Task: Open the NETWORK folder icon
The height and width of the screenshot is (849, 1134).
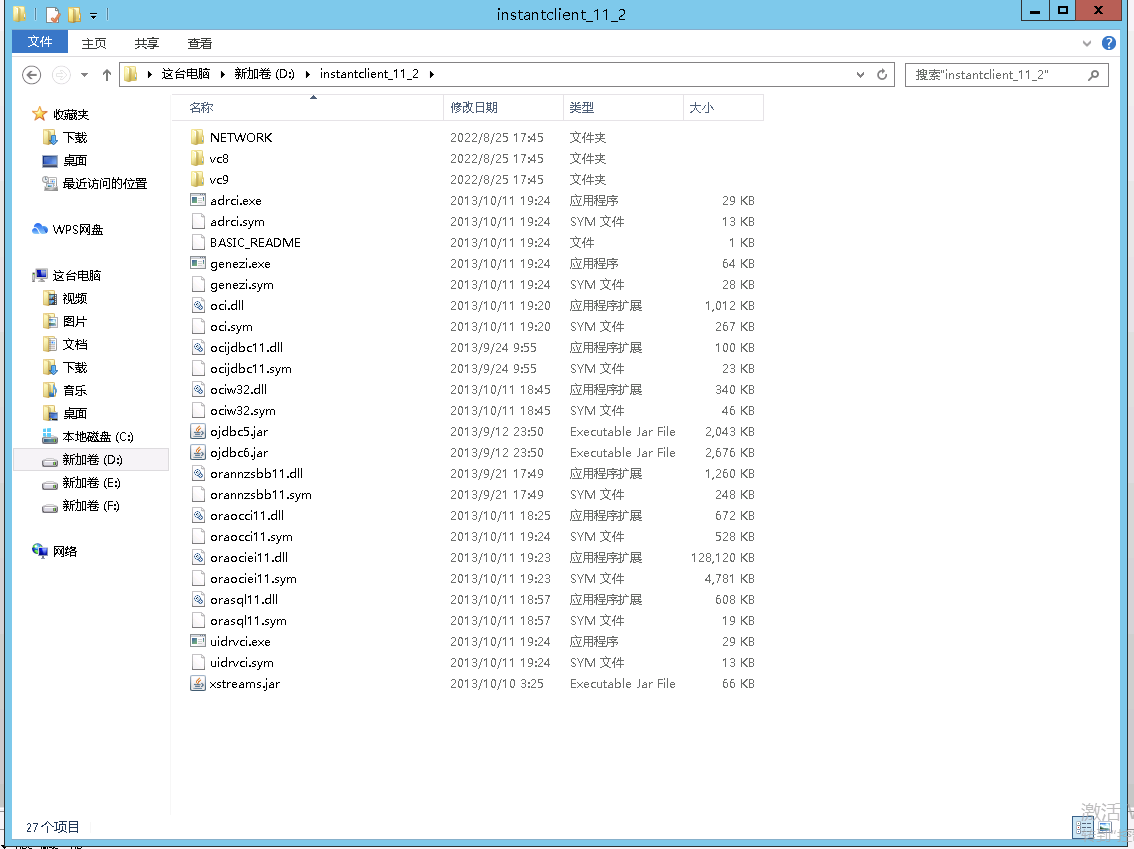Action: [x=197, y=138]
